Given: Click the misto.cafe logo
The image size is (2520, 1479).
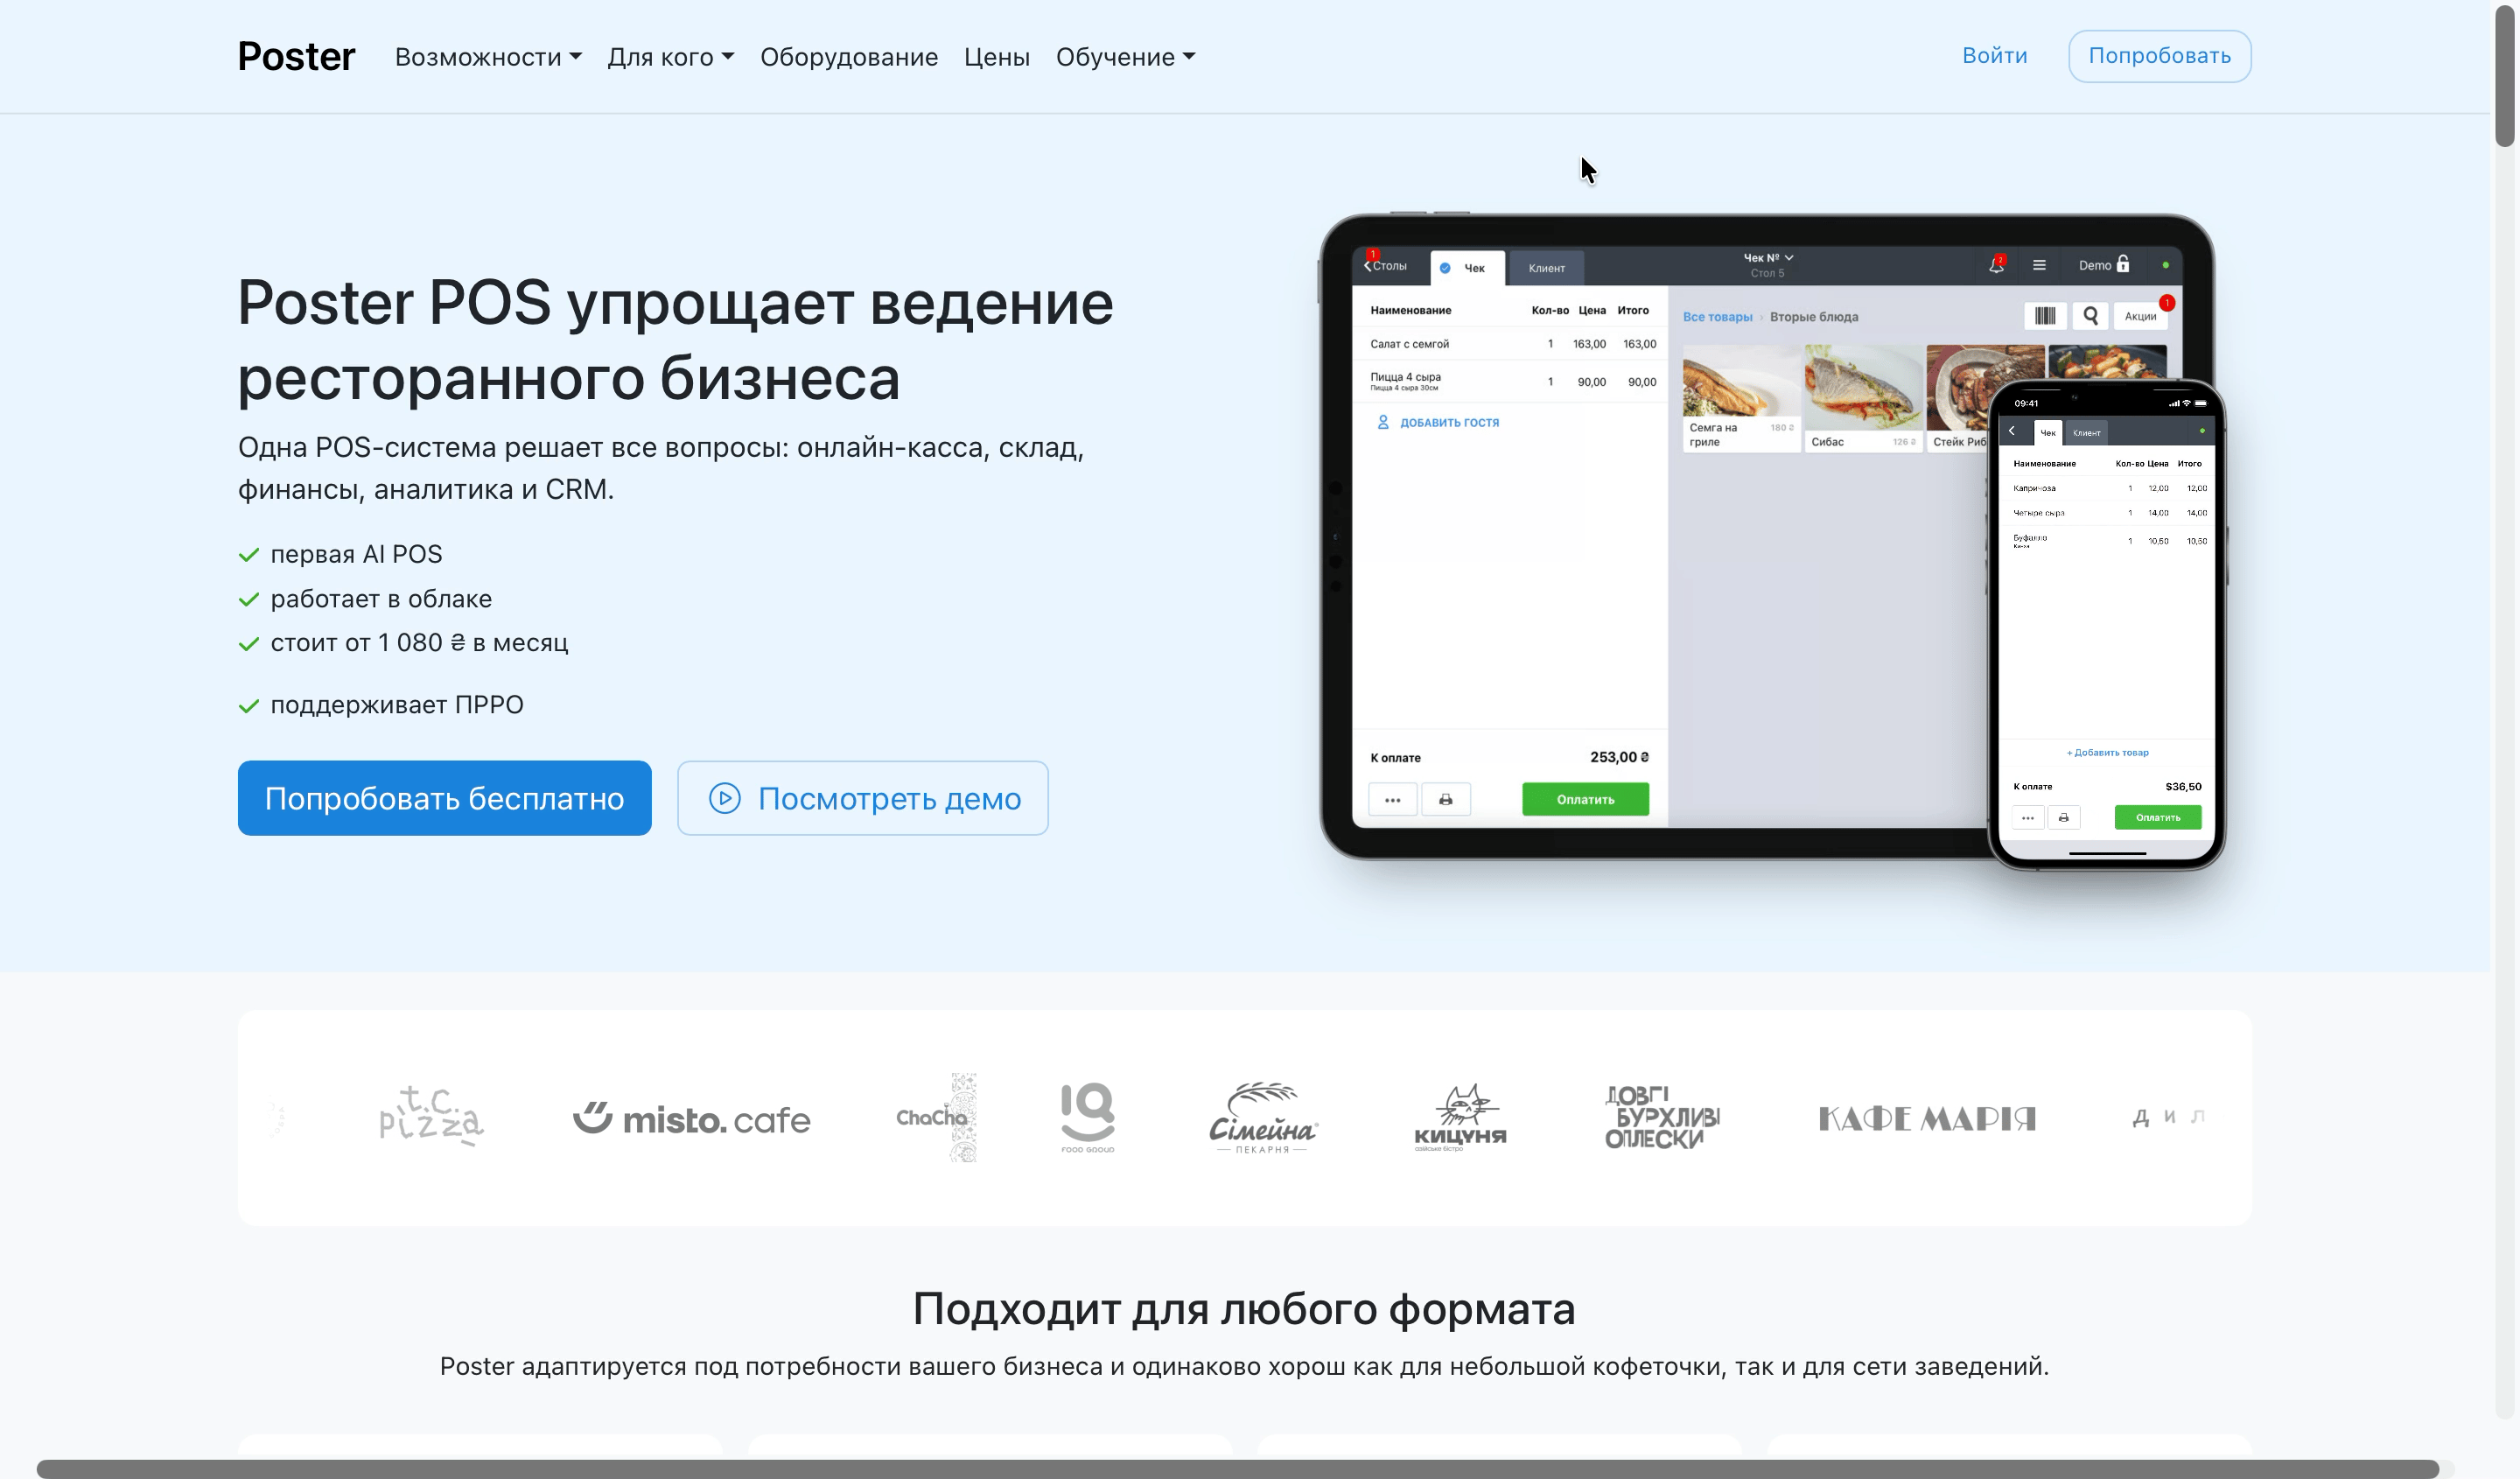Looking at the screenshot, I should point(691,1118).
